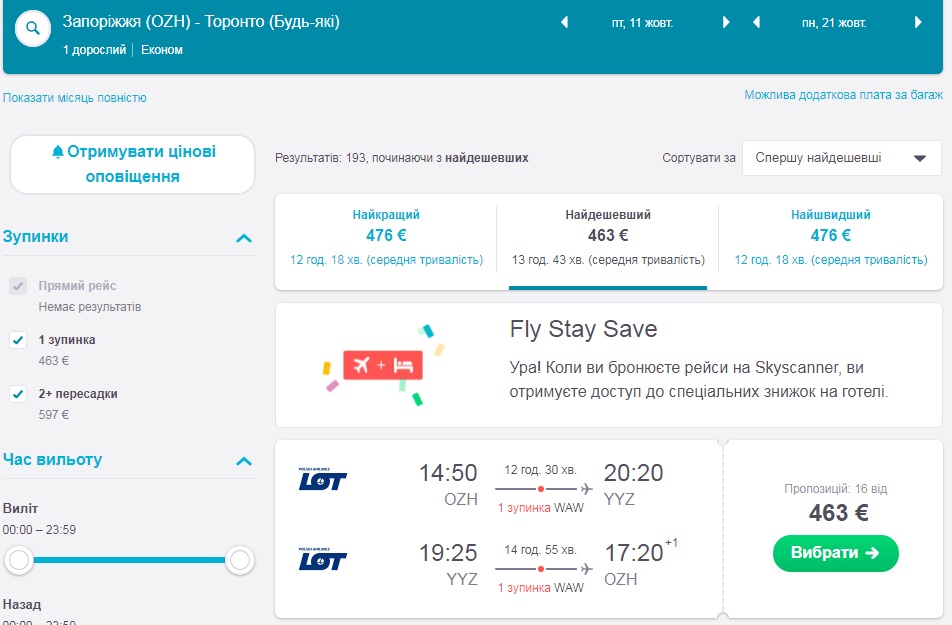Click the bell price alert icon
Screen dimensions: 952x625
(58, 152)
